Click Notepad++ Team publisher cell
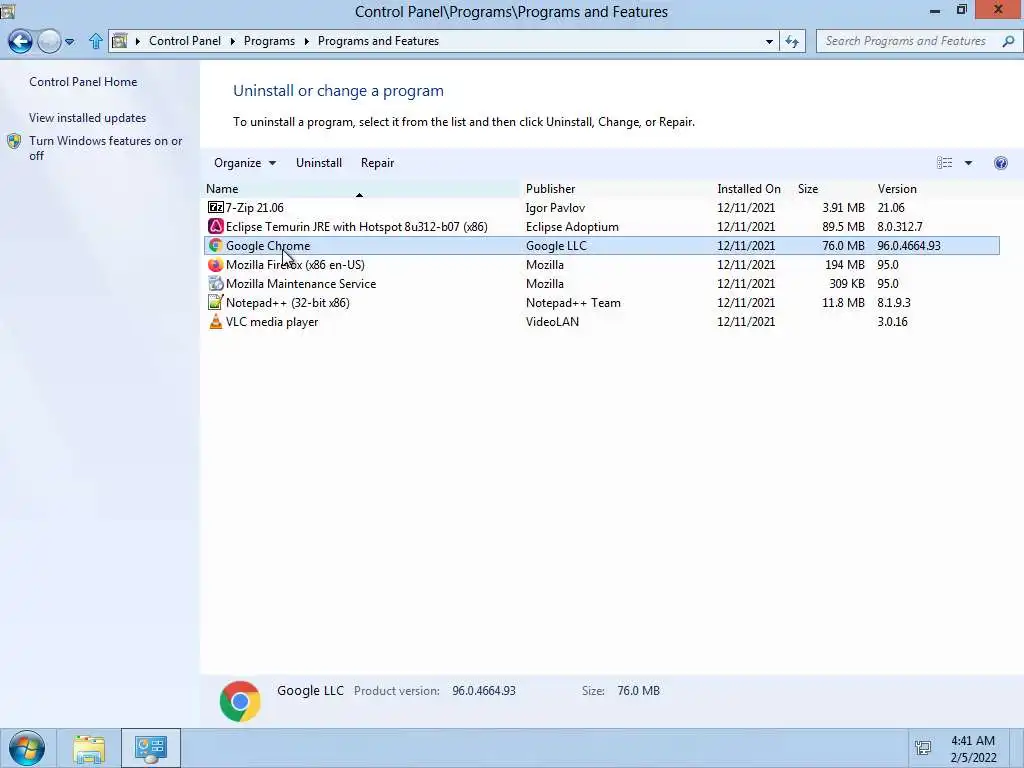This screenshot has width=1024, height=768. 573,302
